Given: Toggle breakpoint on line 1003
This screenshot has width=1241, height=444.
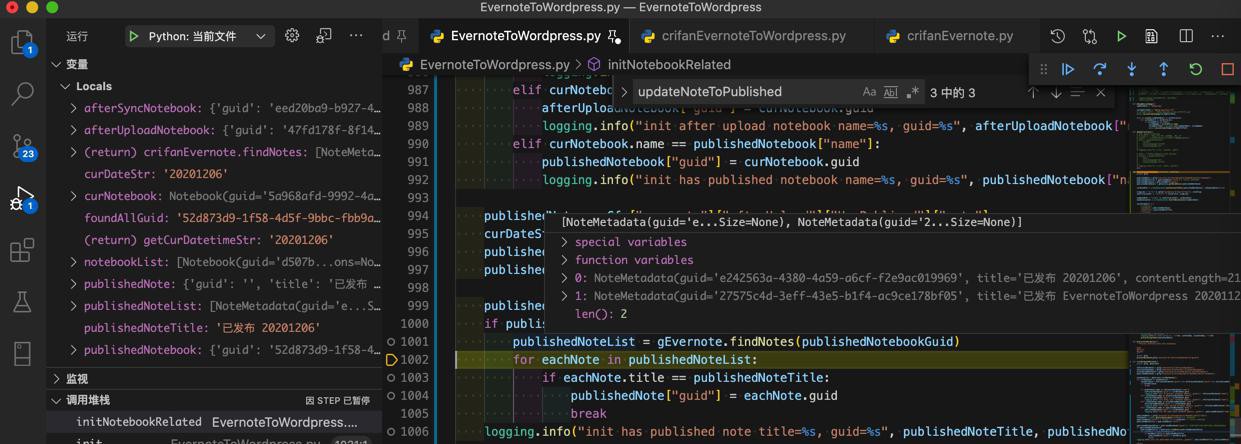Looking at the screenshot, I should [x=391, y=378].
